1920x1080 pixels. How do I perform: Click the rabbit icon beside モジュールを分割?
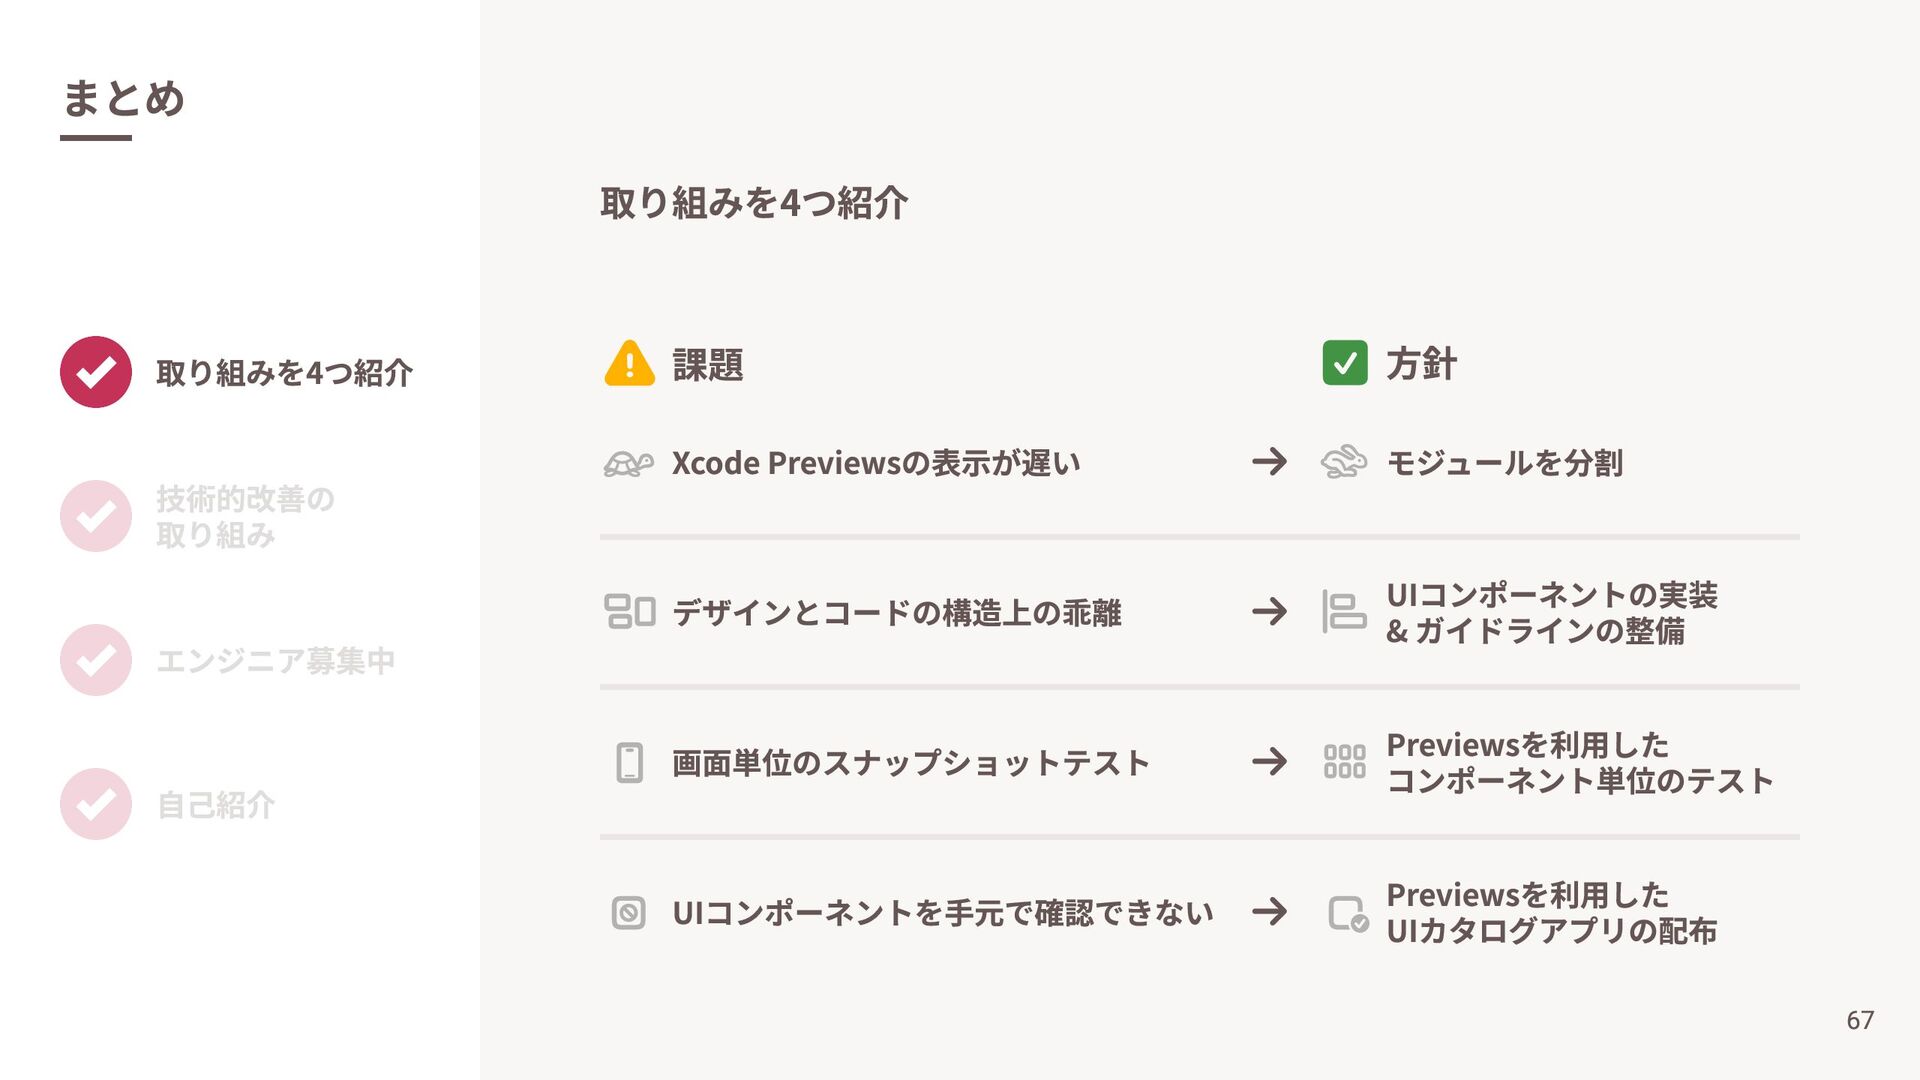click(1344, 462)
